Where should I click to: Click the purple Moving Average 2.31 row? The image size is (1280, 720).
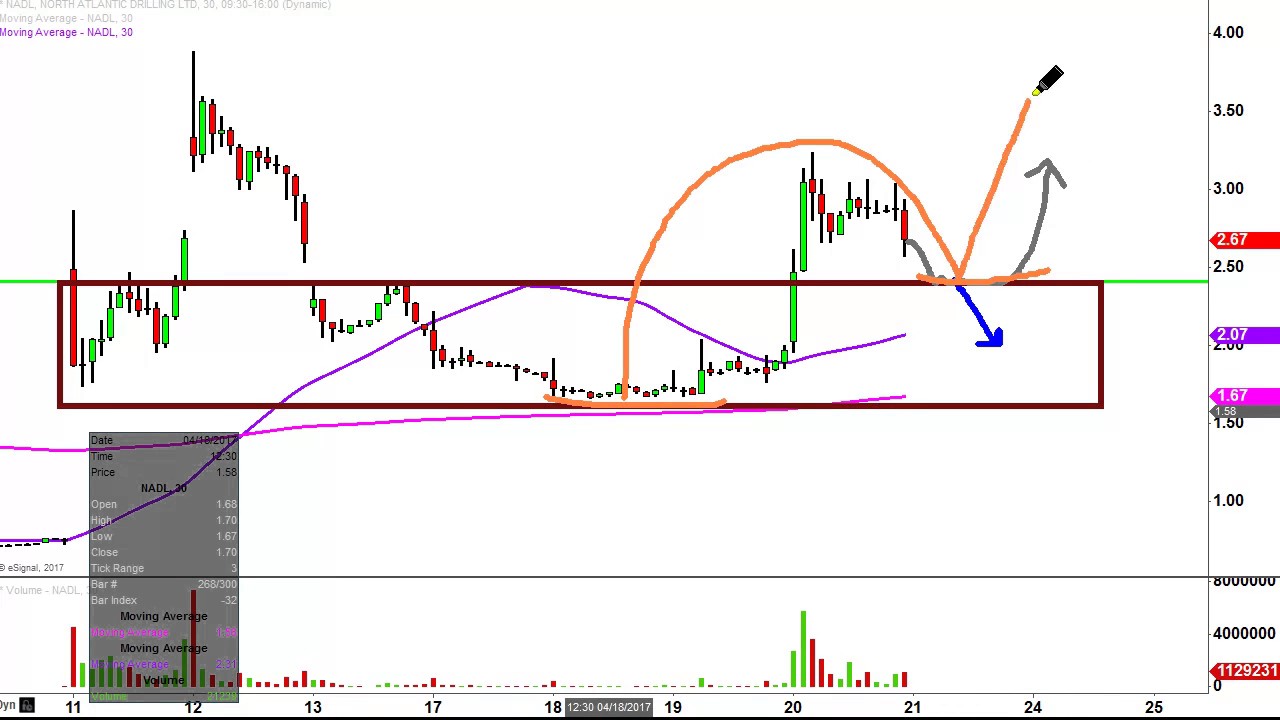[x=164, y=664]
